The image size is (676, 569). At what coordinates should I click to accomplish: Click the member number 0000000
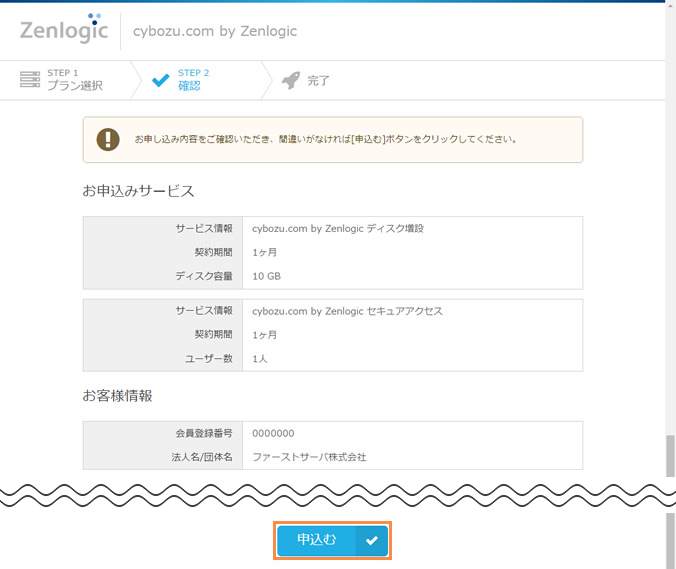coord(273,433)
